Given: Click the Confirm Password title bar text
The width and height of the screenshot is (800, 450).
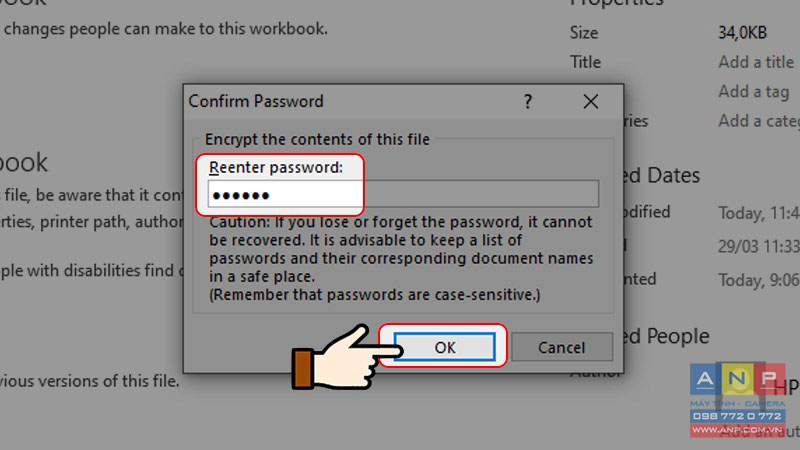Looking at the screenshot, I should (256, 102).
